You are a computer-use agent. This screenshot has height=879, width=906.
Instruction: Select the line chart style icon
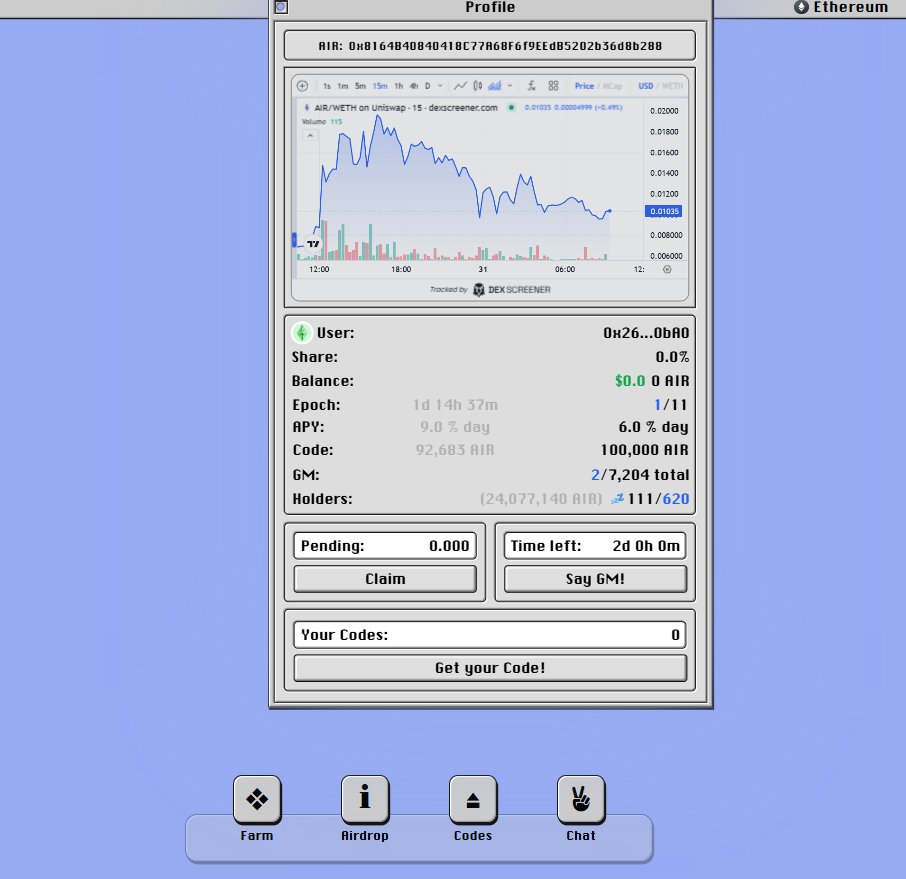pos(460,86)
